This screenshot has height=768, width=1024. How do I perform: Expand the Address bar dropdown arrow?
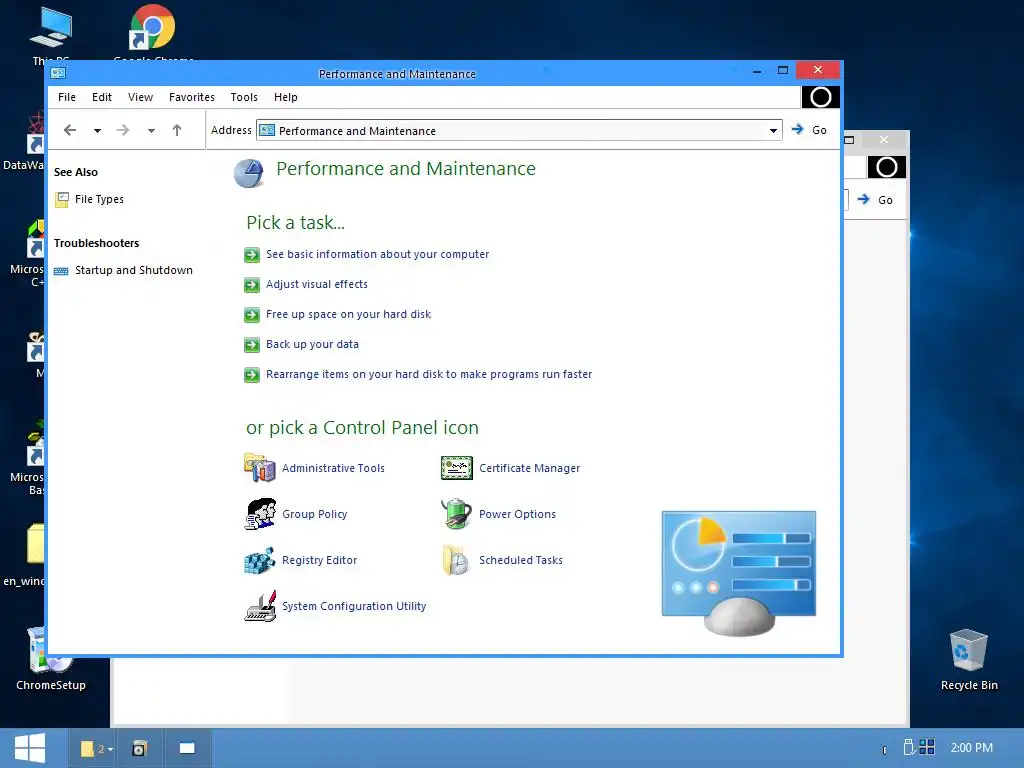(x=773, y=131)
